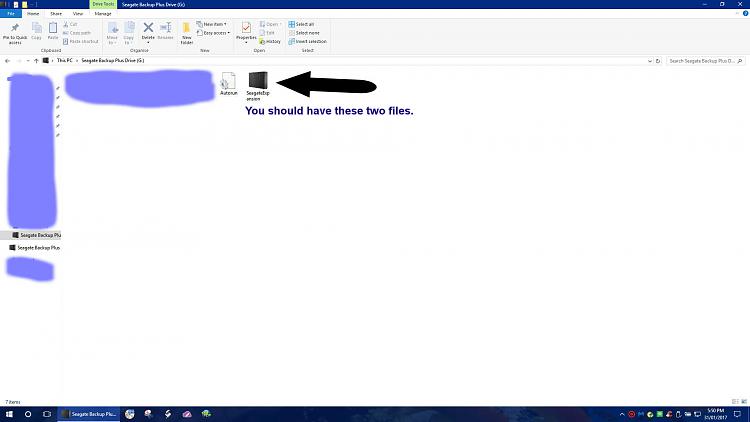Open the Action Center notifications

tap(738, 414)
